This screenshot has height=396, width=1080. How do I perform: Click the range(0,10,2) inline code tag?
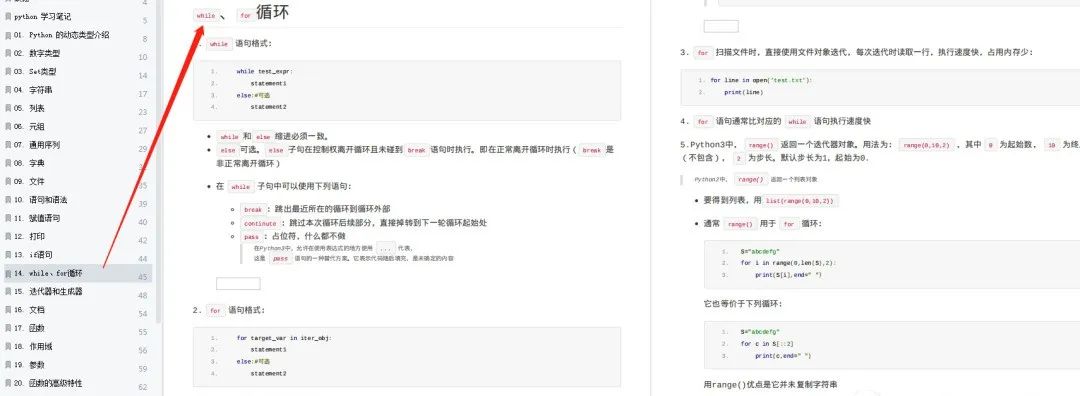[x=926, y=145]
